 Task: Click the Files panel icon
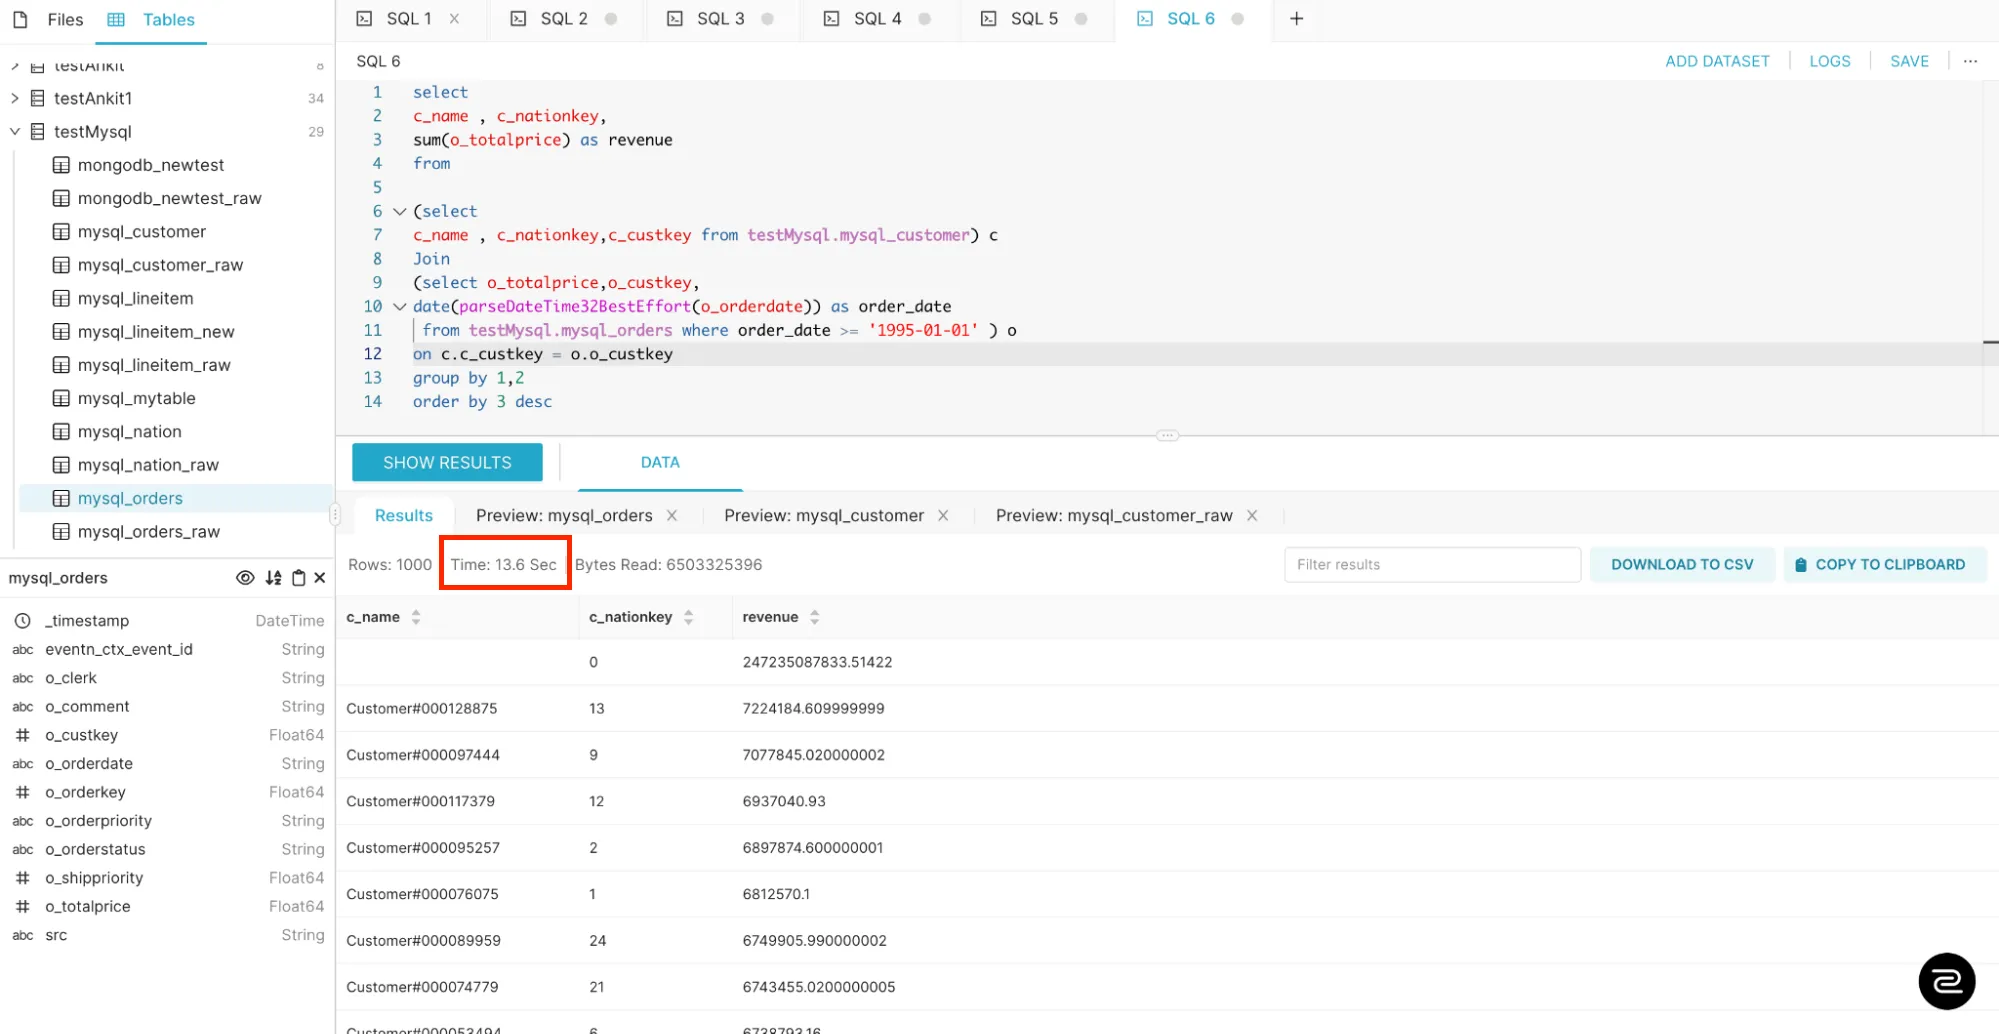pos(20,20)
